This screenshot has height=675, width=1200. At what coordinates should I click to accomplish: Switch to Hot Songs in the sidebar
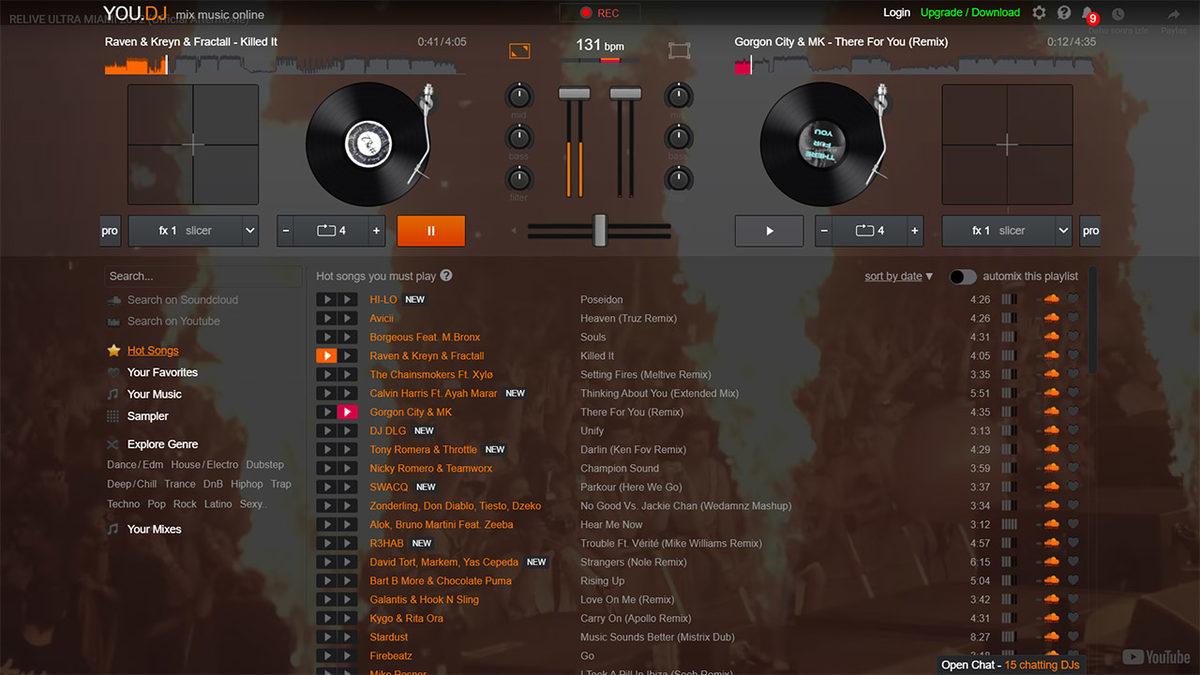(154, 350)
